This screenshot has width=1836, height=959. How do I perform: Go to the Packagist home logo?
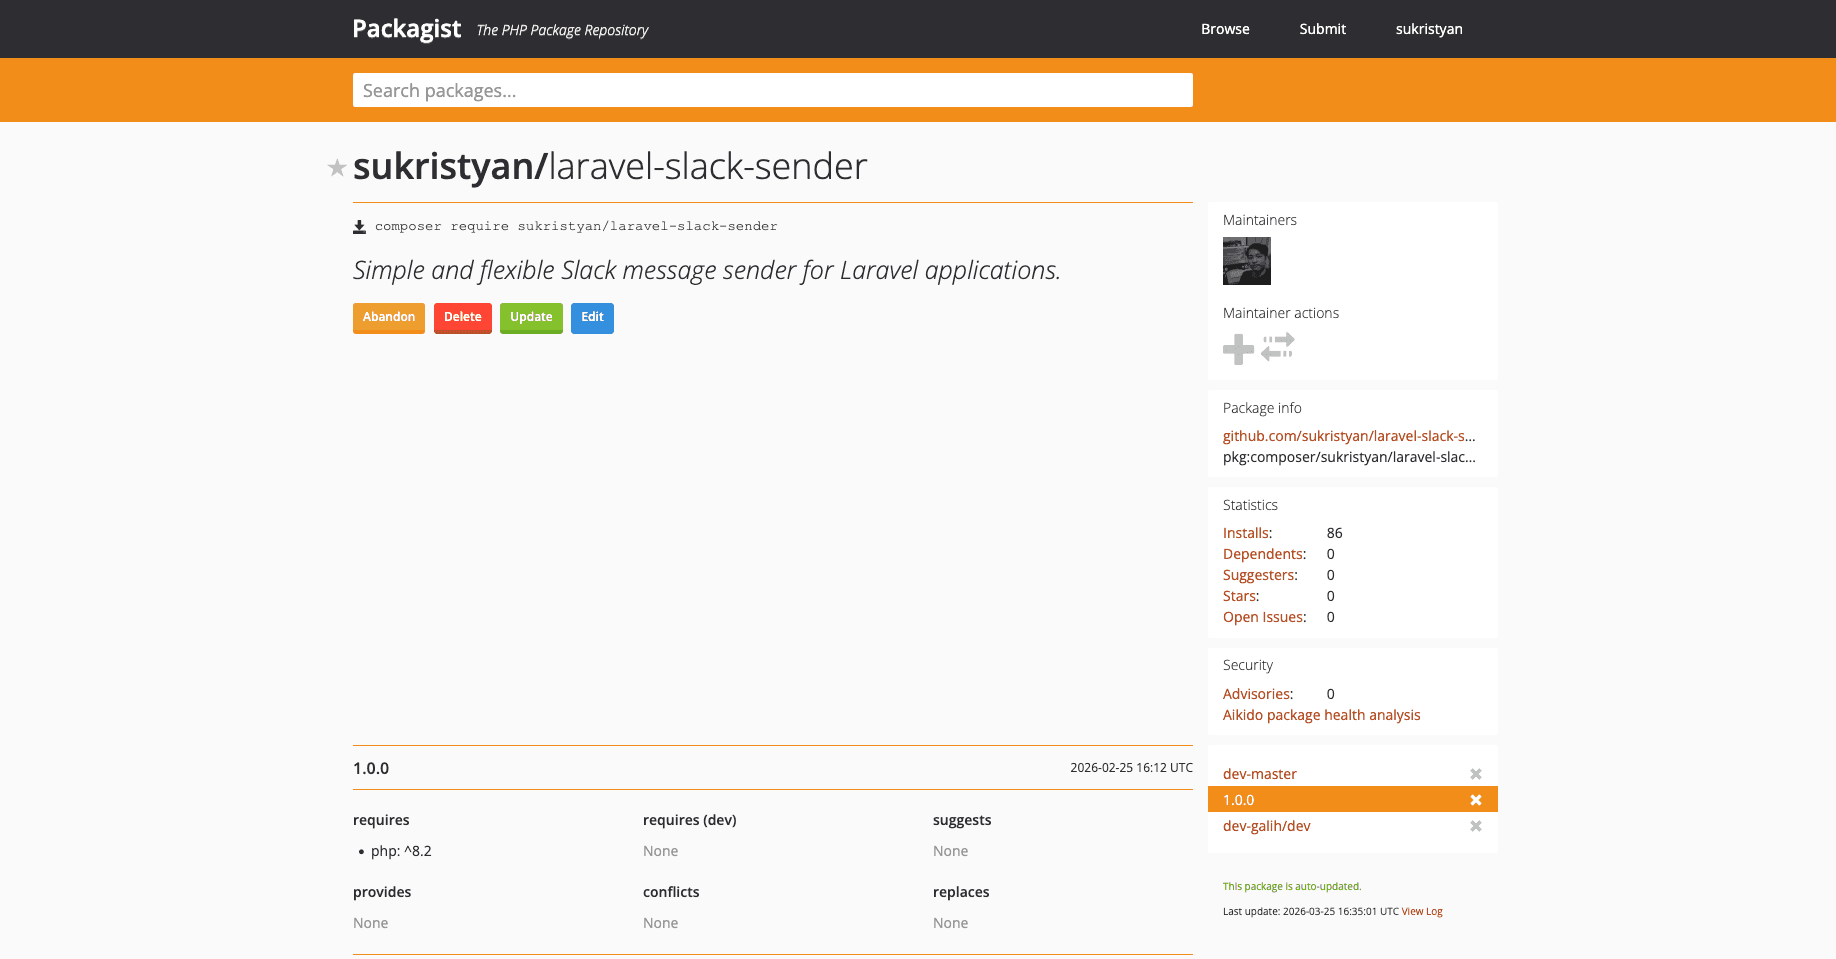point(407,29)
